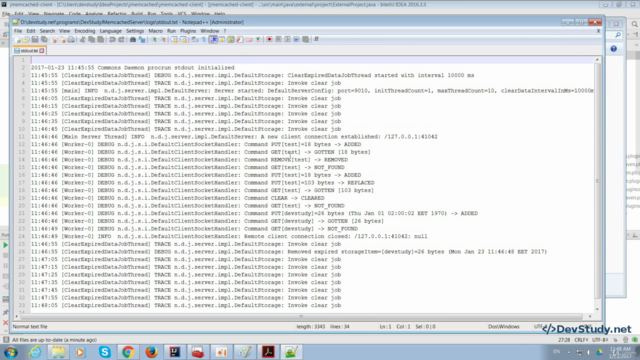640x360 pixels.
Task: Click the Playback macro icon
Action: (287, 39)
